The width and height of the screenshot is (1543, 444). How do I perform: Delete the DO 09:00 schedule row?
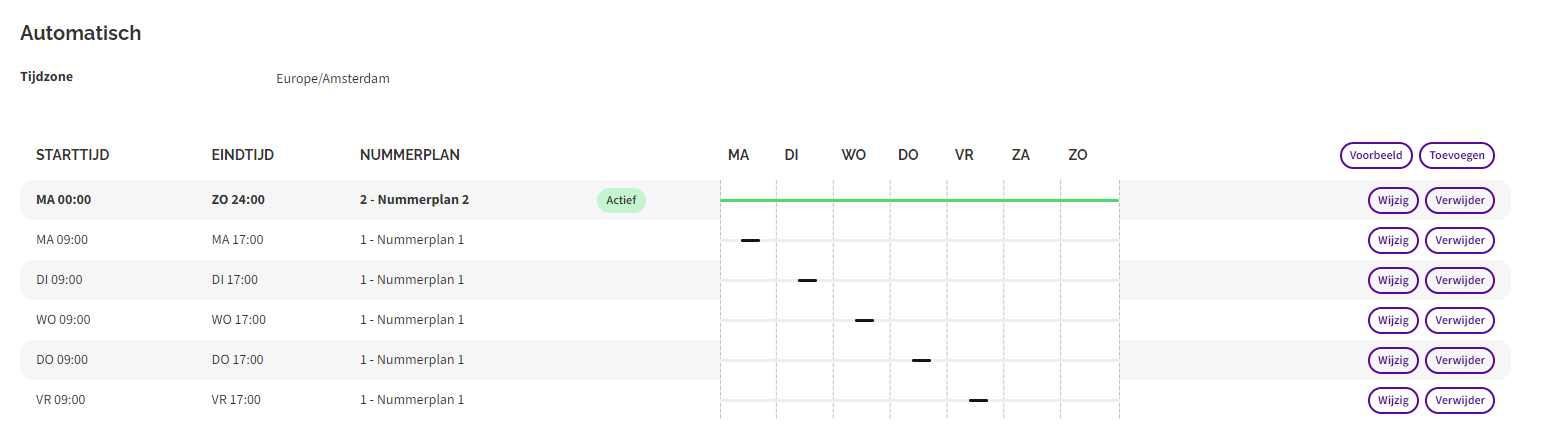coord(1460,360)
